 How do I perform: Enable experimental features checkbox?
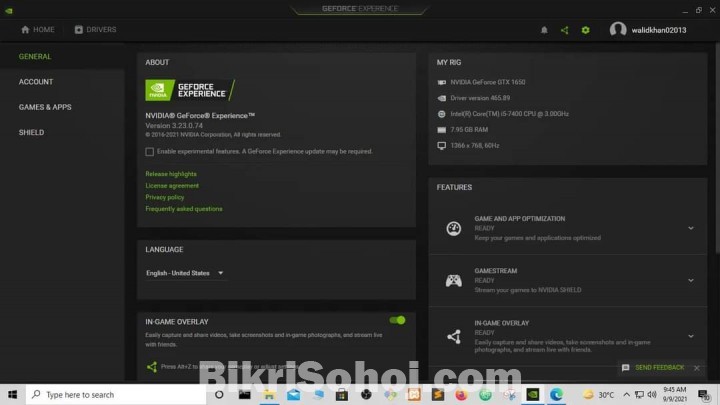coord(150,152)
